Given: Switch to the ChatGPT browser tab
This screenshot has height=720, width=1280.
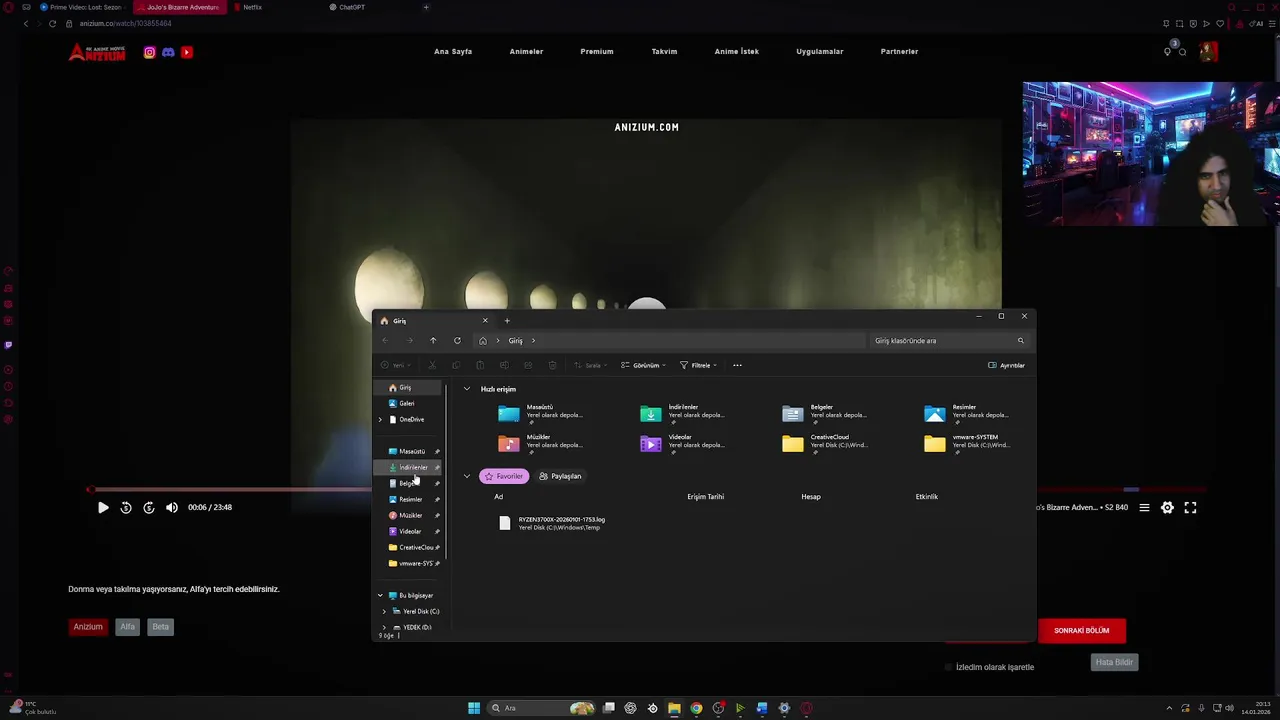Looking at the screenshot, I should pyautogui.click(x=351, y=7).
